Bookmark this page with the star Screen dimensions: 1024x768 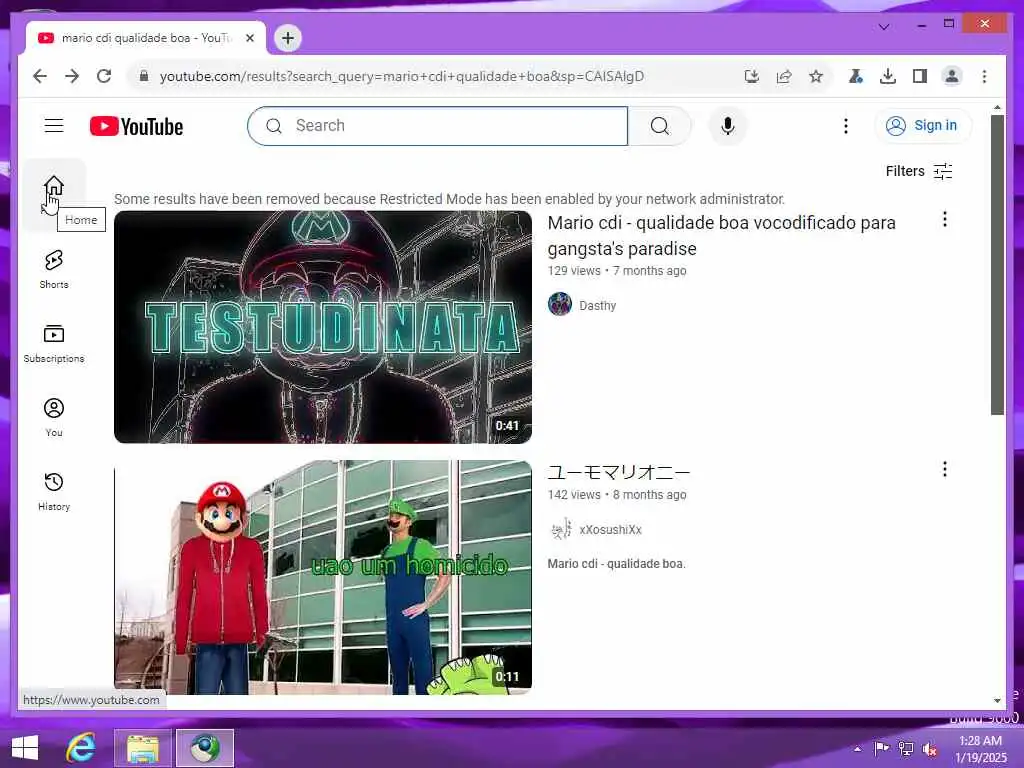816,76
